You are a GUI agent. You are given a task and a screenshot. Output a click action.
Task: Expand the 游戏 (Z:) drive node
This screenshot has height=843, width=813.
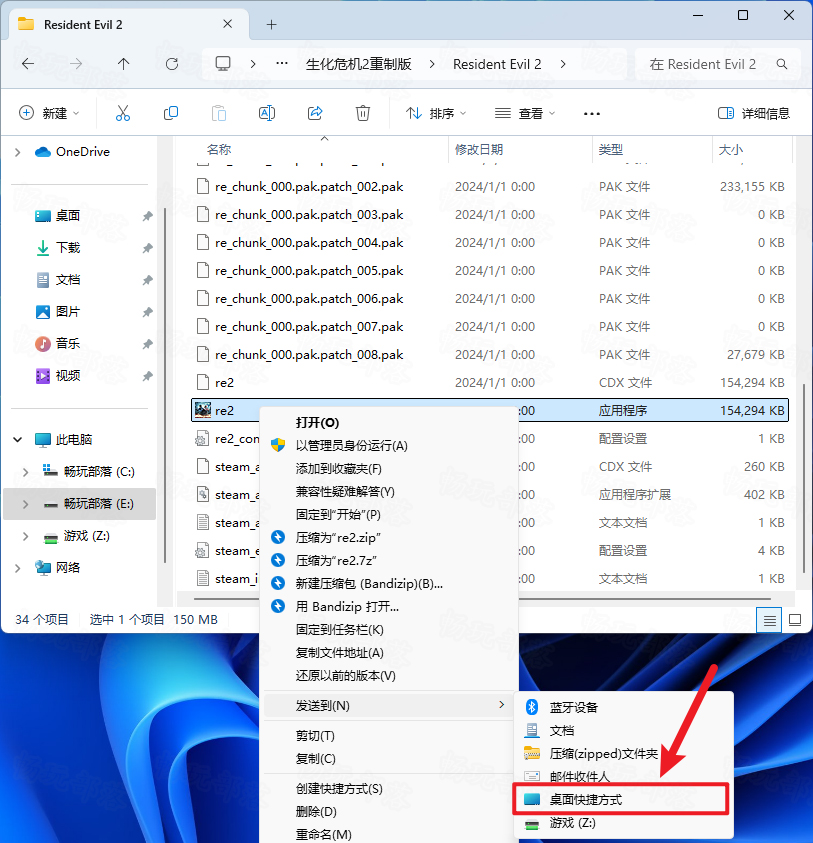(25, 536)
